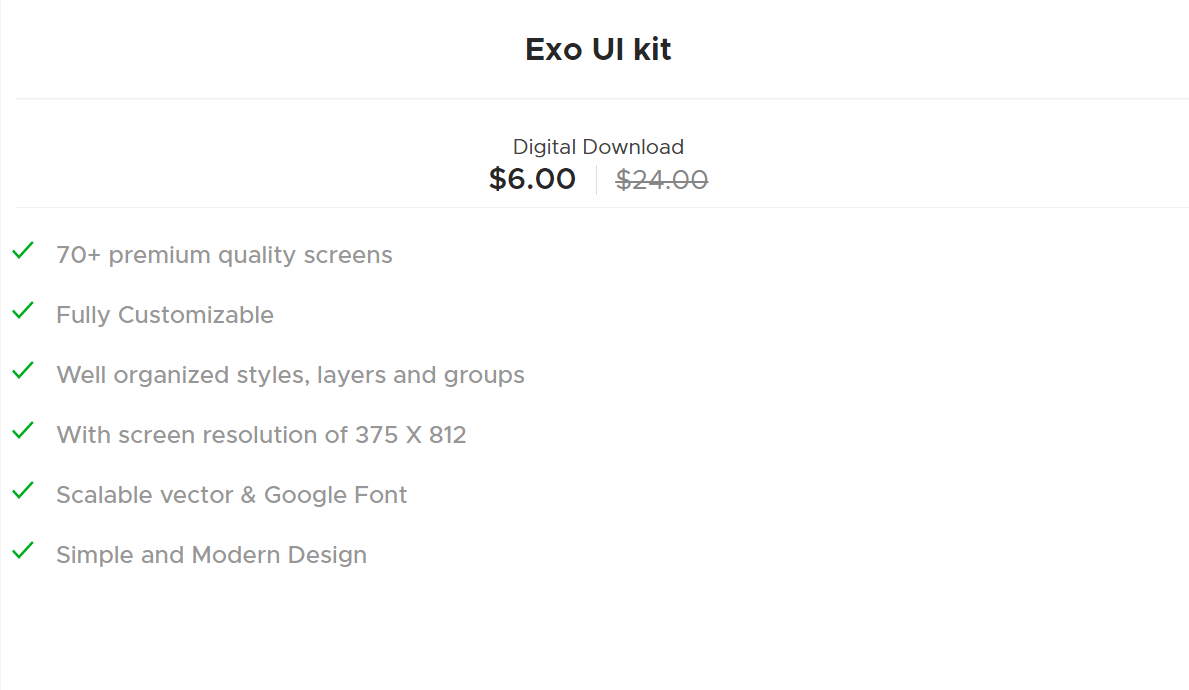This screenshot has width=1189, height=690.
Task: Select the Fully Customizable feature text
Action: coord(165,315)
